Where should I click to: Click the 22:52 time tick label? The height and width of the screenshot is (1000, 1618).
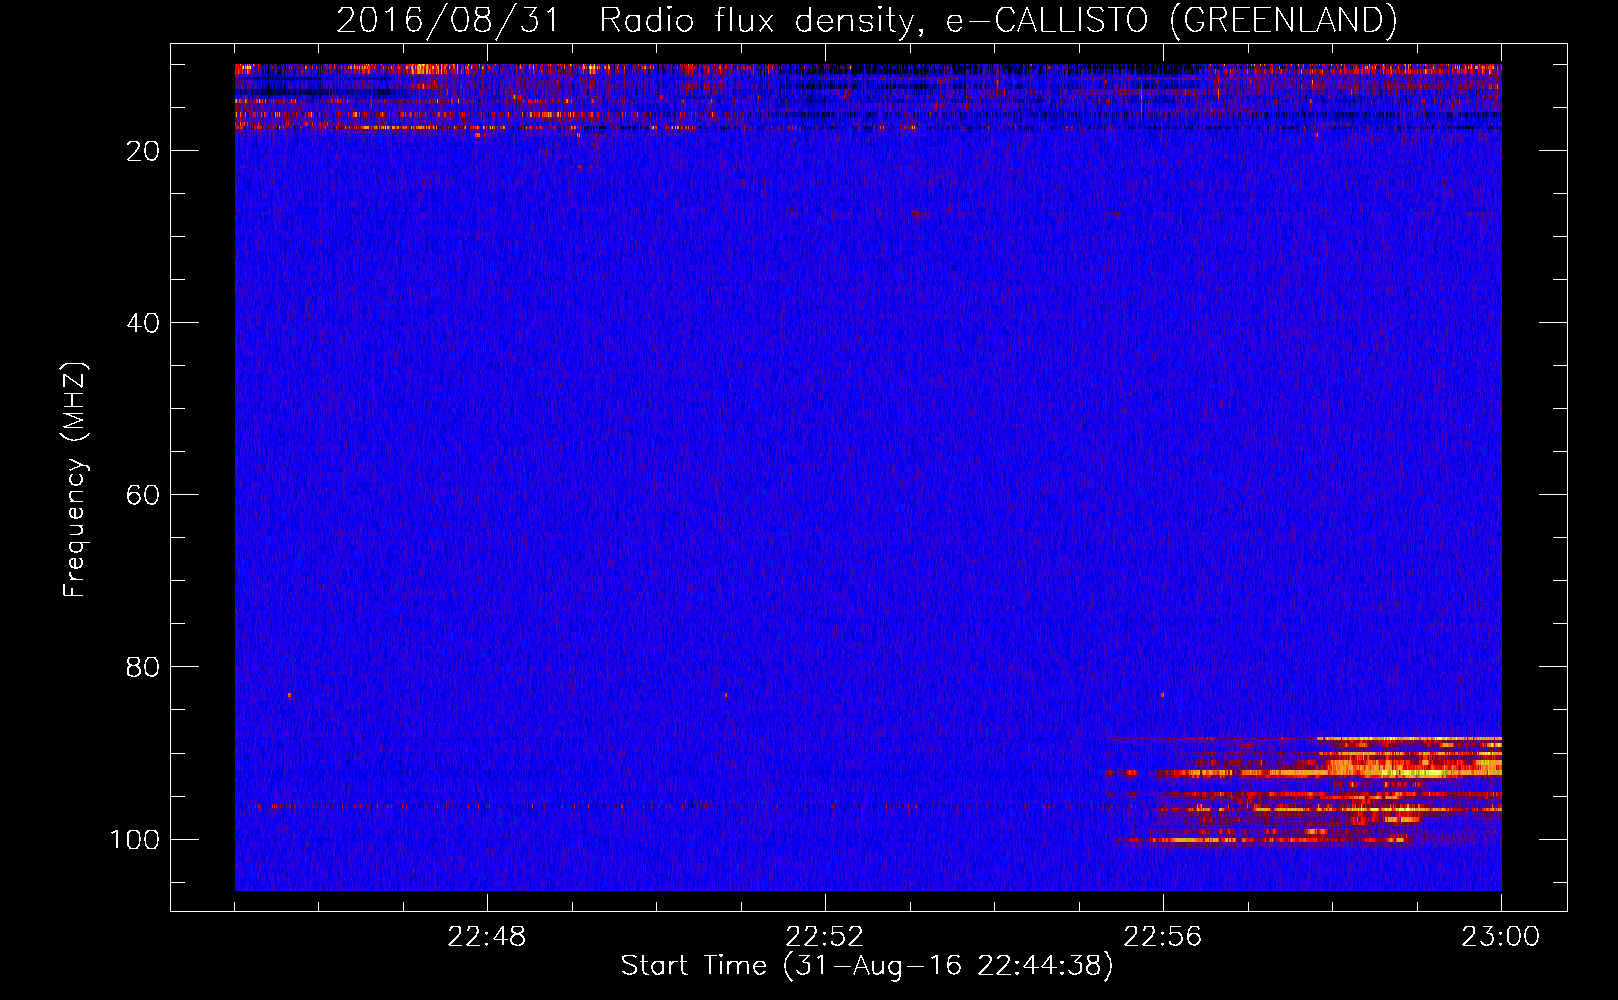[x=824, y=937]
